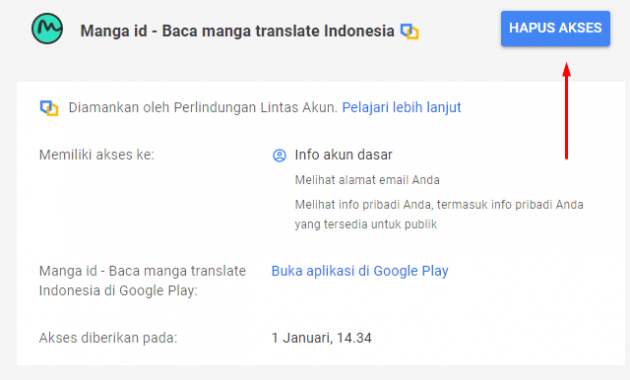Image resolution: width=630 pixels, height=380 pixels.
Task: Select the 1 Januari, 14.34 access date
Action: 321,338
